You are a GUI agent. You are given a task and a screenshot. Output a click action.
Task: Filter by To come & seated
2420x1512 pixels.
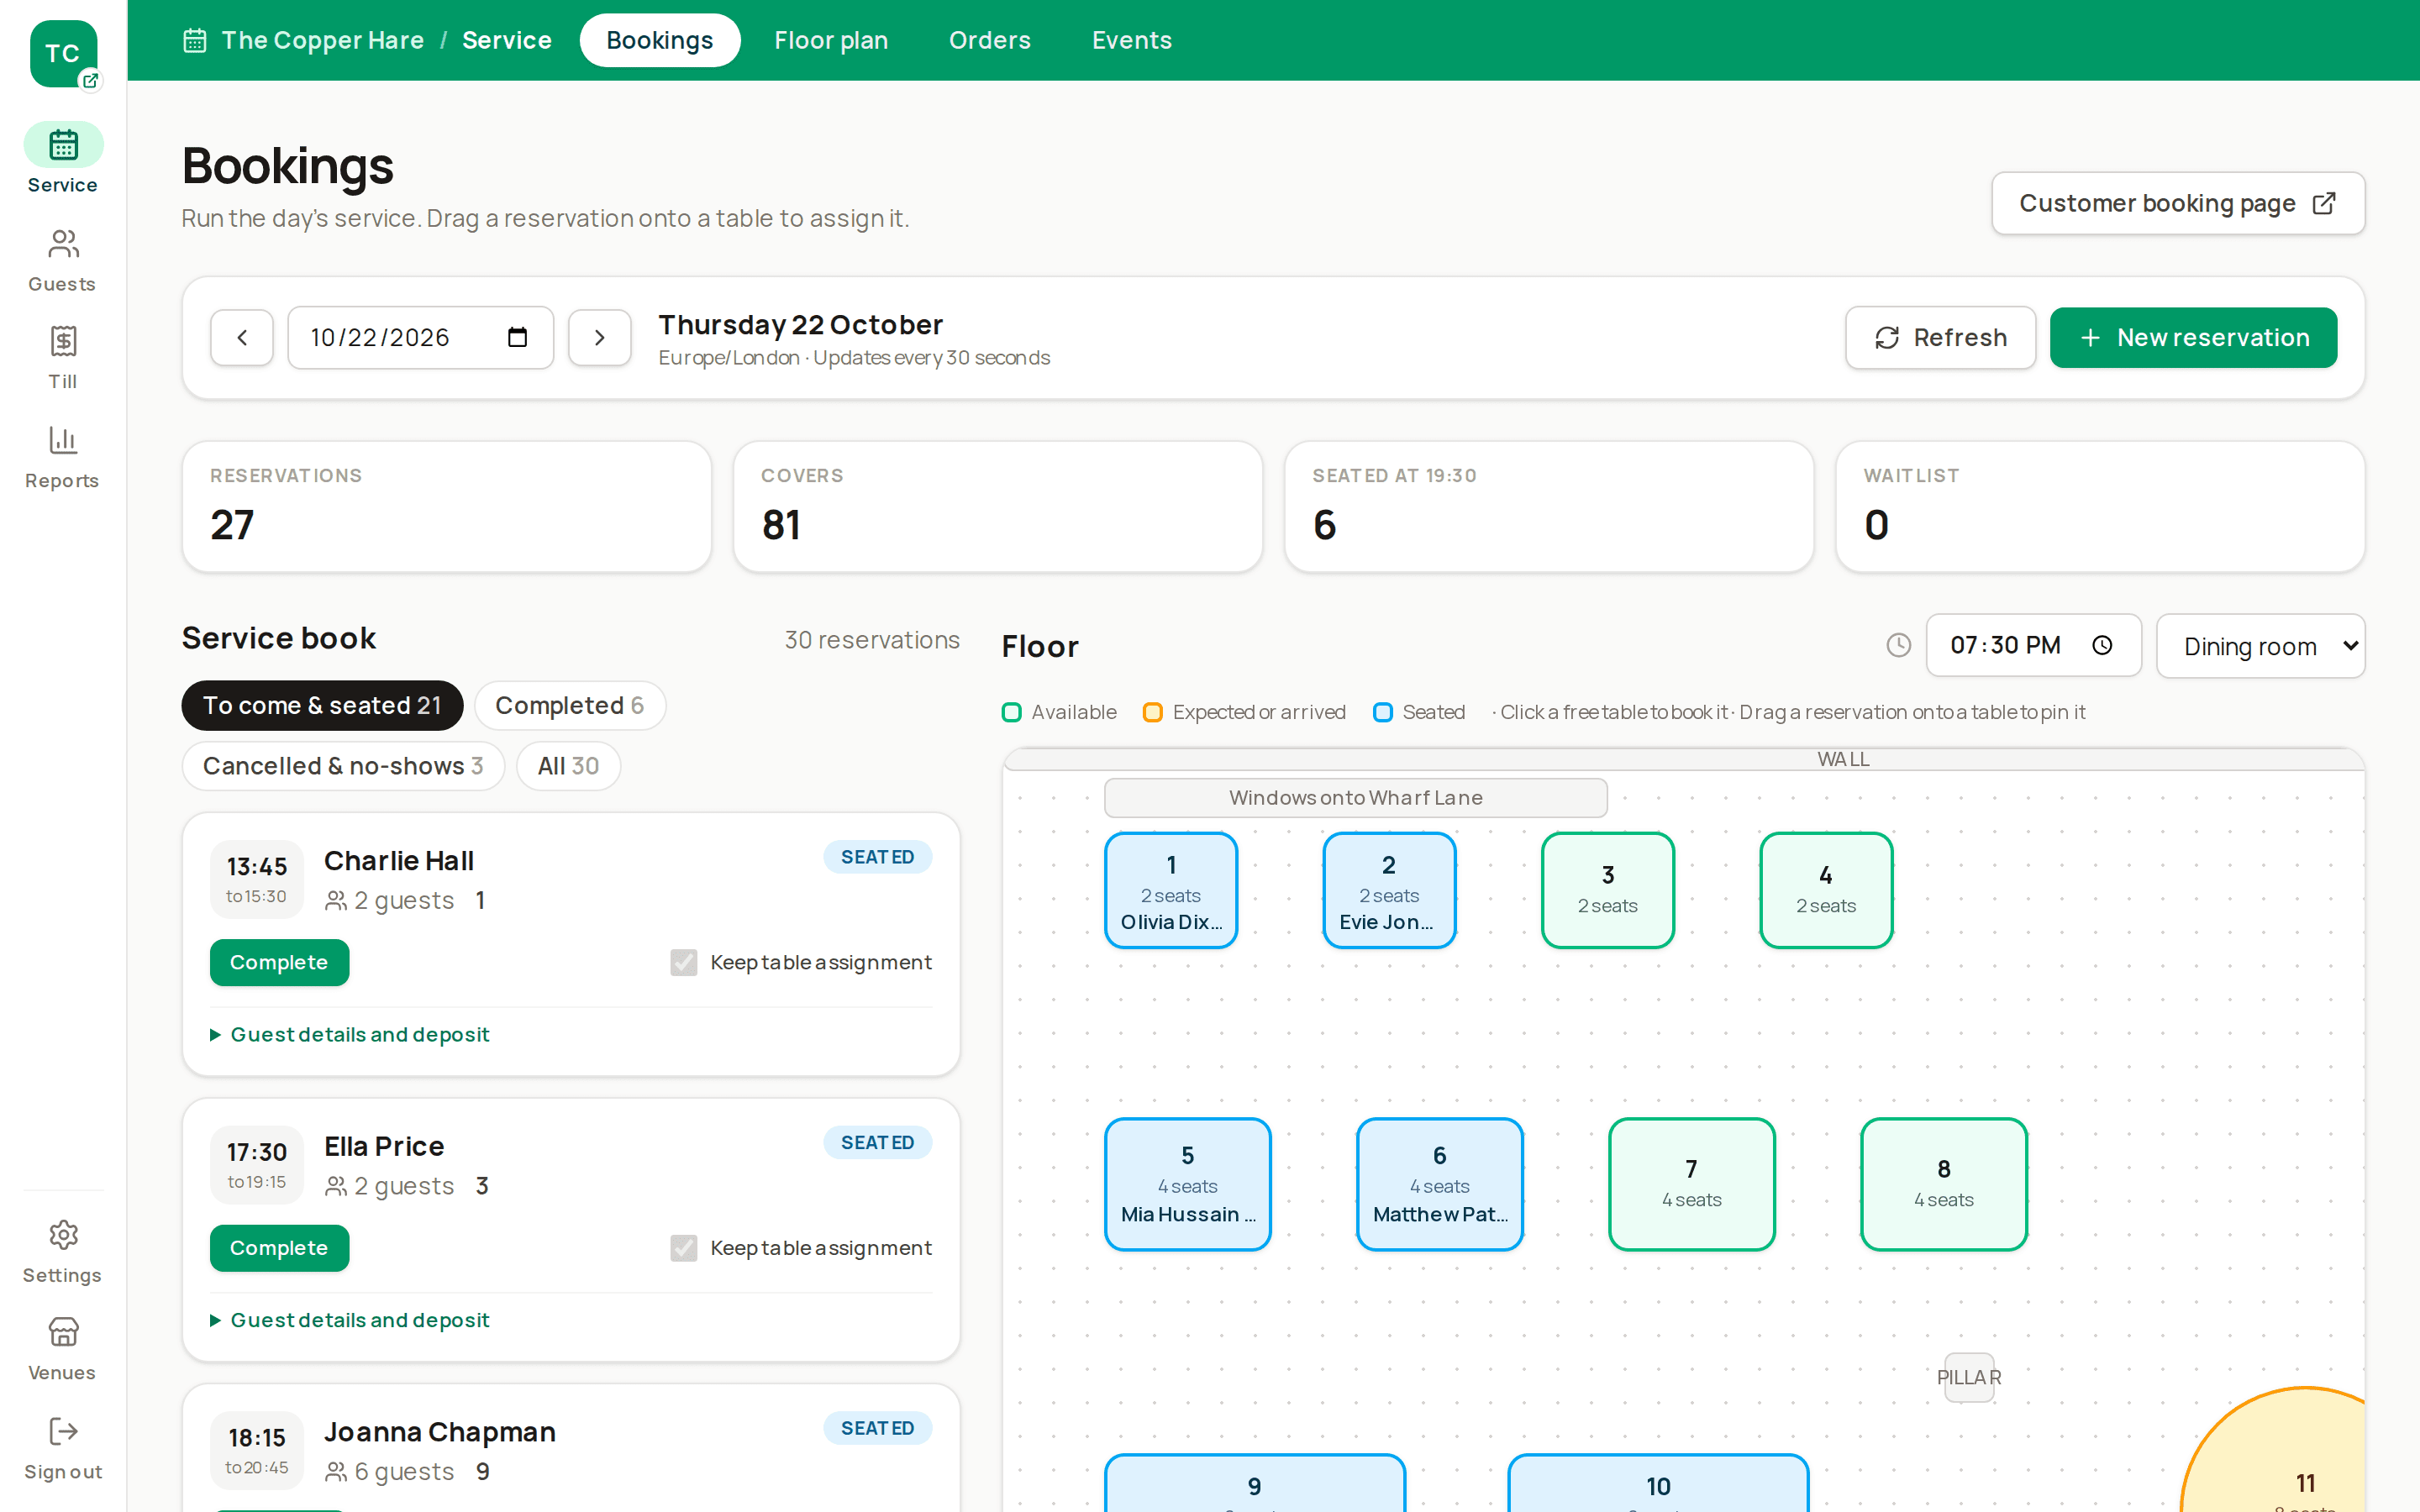322,706
